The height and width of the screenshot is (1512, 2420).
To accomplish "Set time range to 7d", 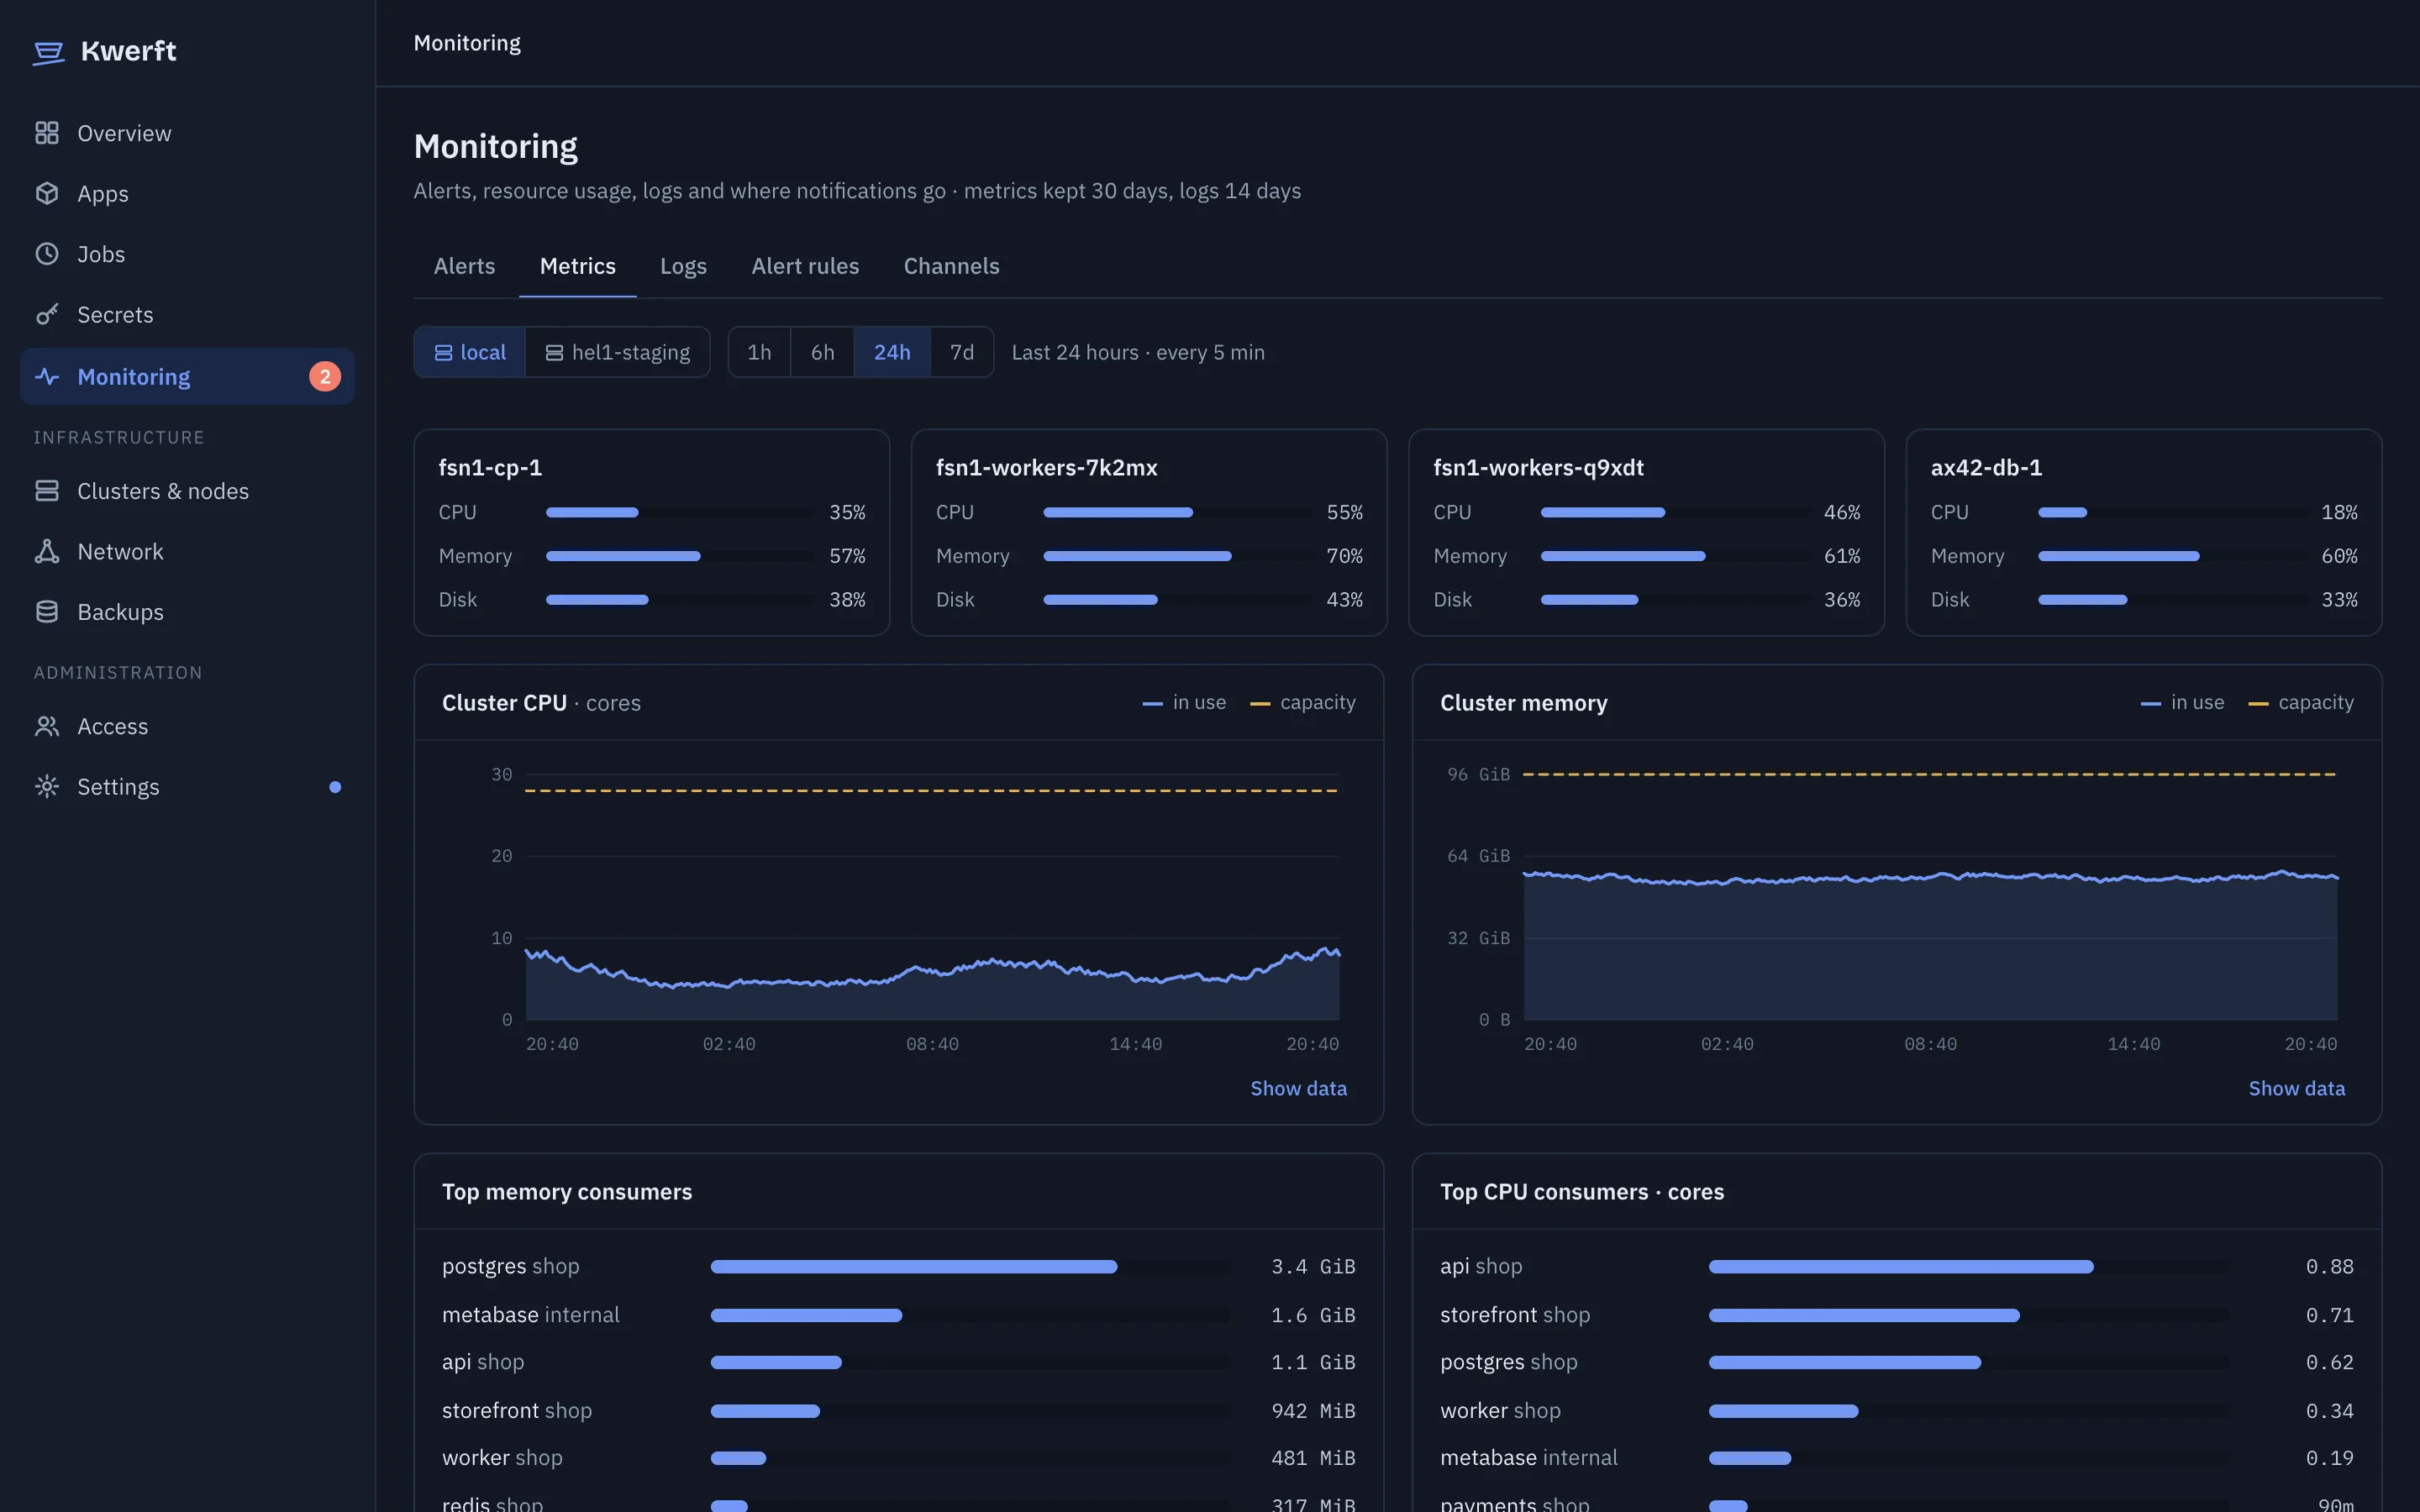I will pyautogui.click(x=962, y=352).
